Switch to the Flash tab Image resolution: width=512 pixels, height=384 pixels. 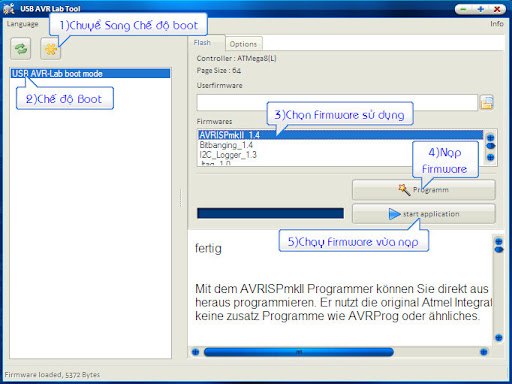click(202, 43)
